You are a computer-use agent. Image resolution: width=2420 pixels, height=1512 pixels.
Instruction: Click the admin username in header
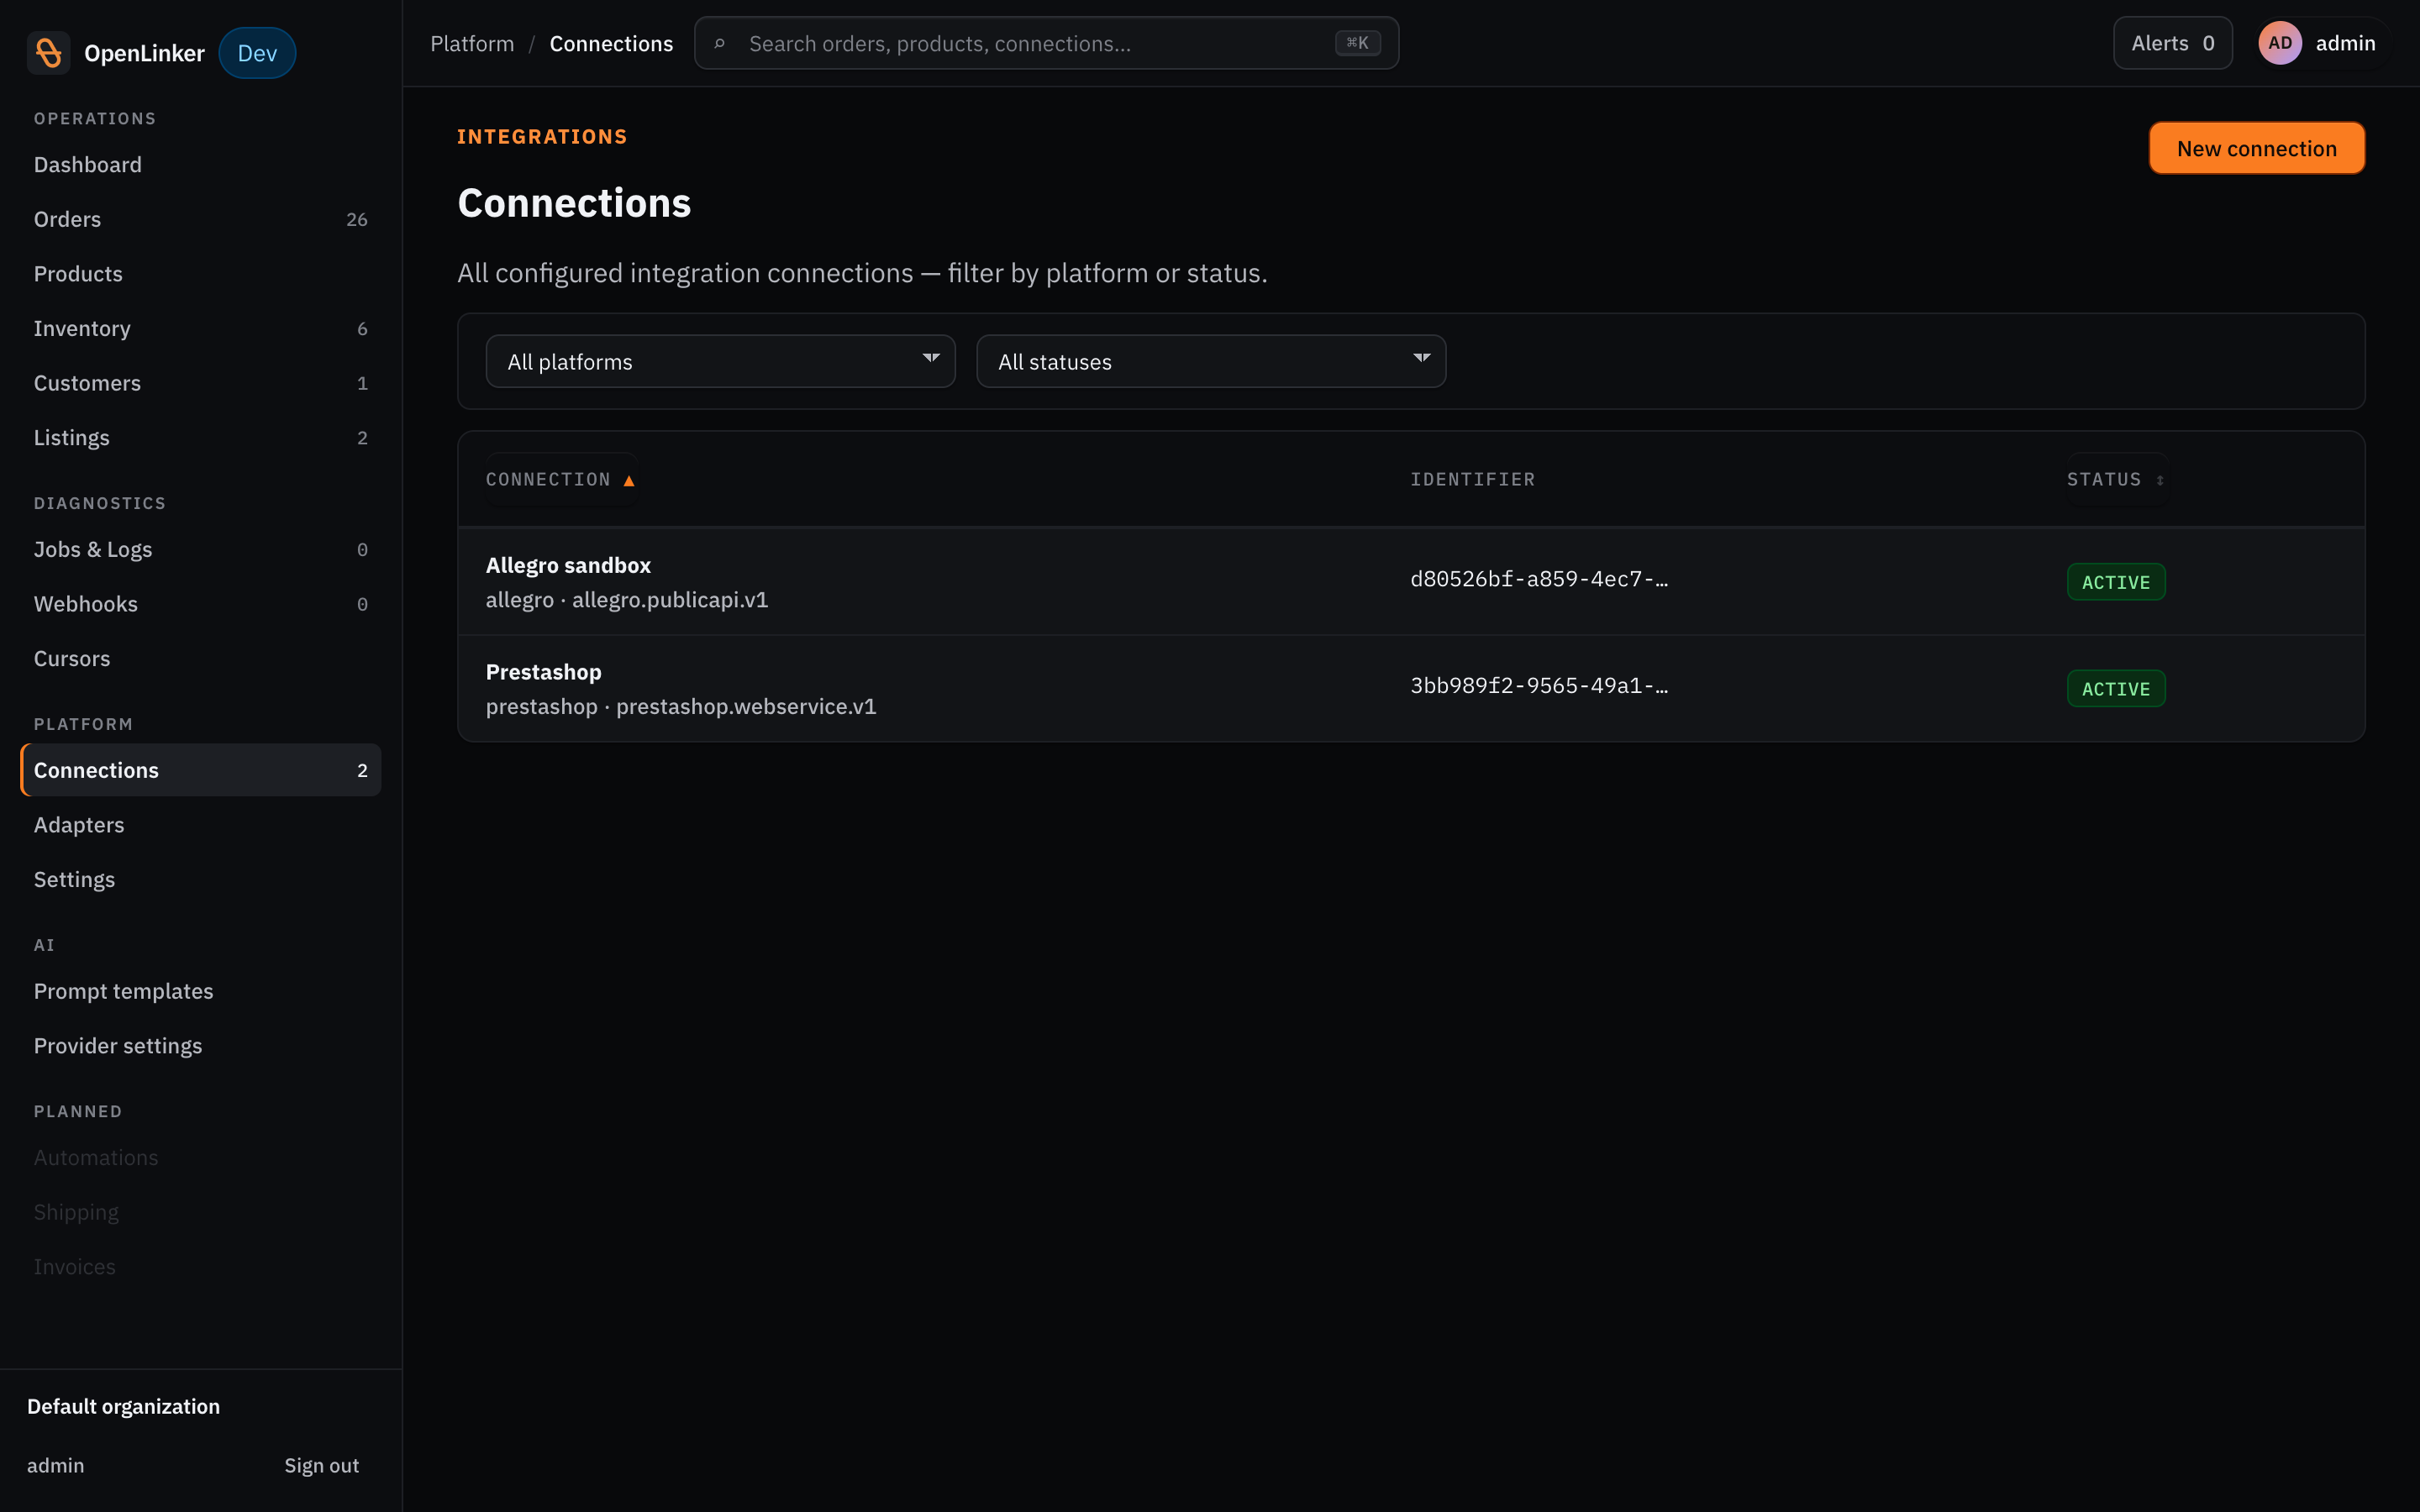coord(2345,43)
